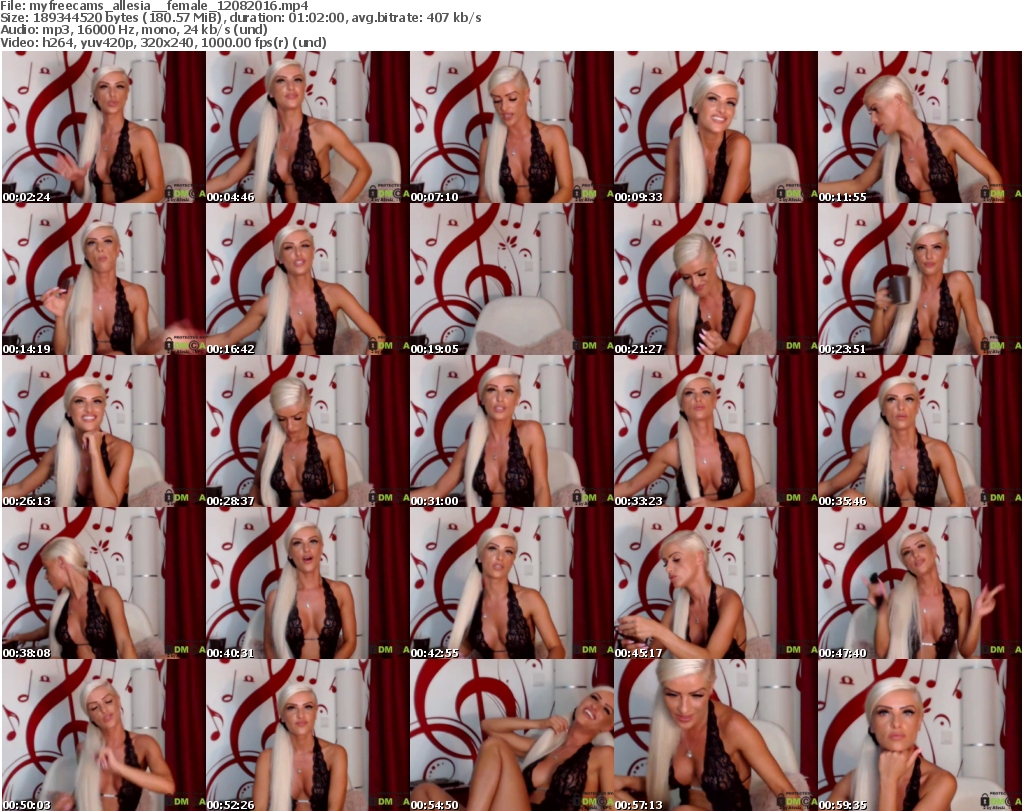Pick the frame stamped 00:14:19
Screen dimensions: 1024x811
tap(104, 279)
